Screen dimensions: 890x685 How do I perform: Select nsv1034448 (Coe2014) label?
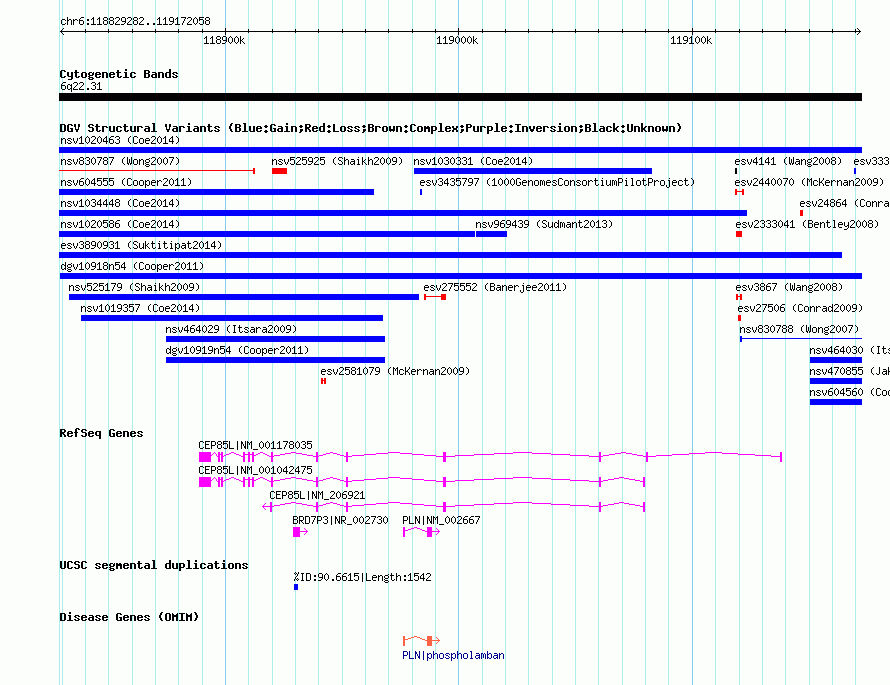click(x=120, y=203)
